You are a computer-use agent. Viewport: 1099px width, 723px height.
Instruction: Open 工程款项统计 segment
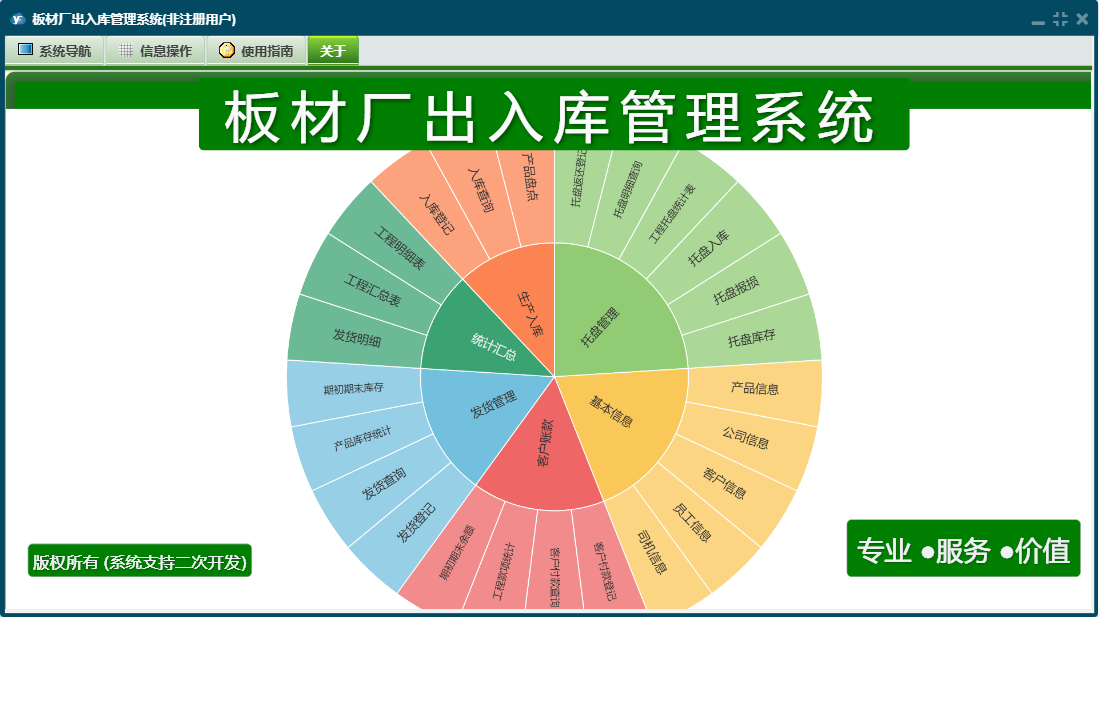(x=503, y=571)
